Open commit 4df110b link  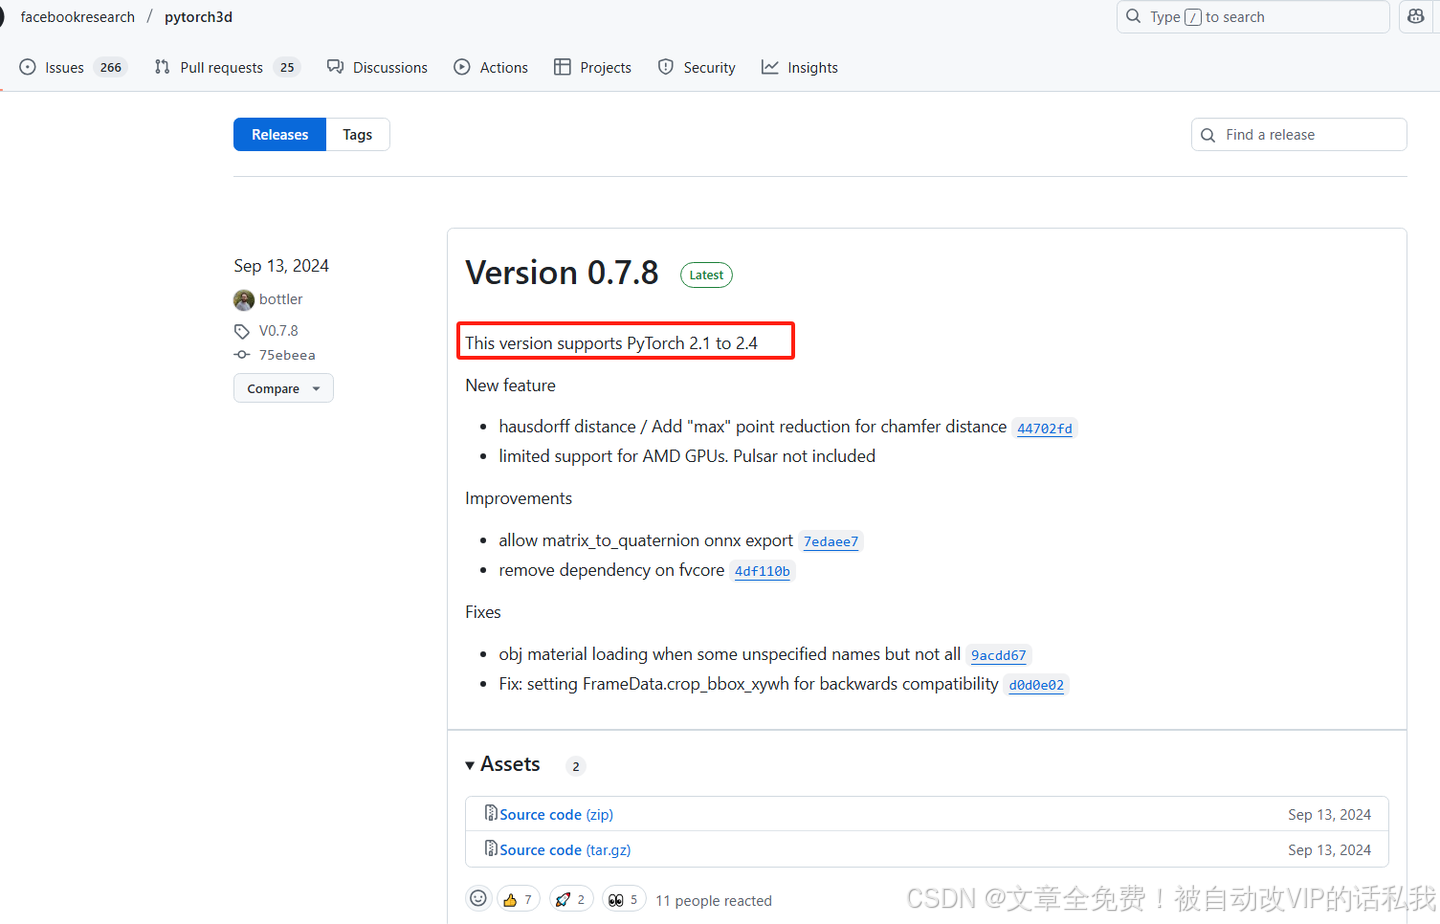(x=762, y=572)
